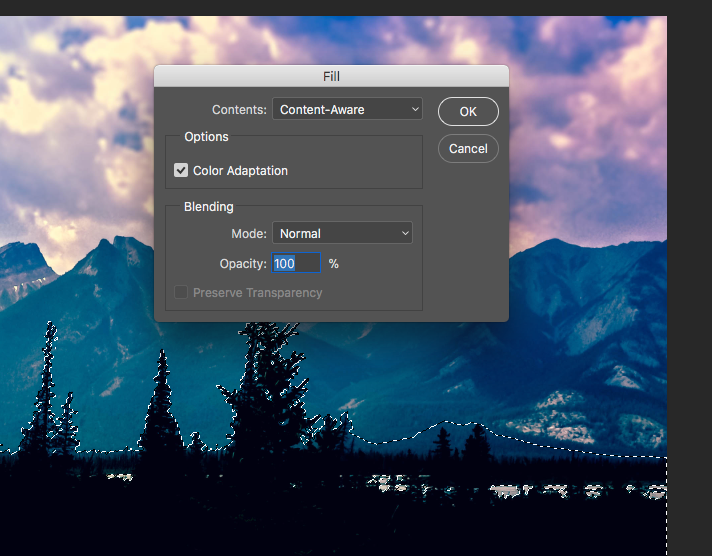Uncheck the Color Adaptation checkbox
This screenshot has height=556, width=712.
pos(181,170)
